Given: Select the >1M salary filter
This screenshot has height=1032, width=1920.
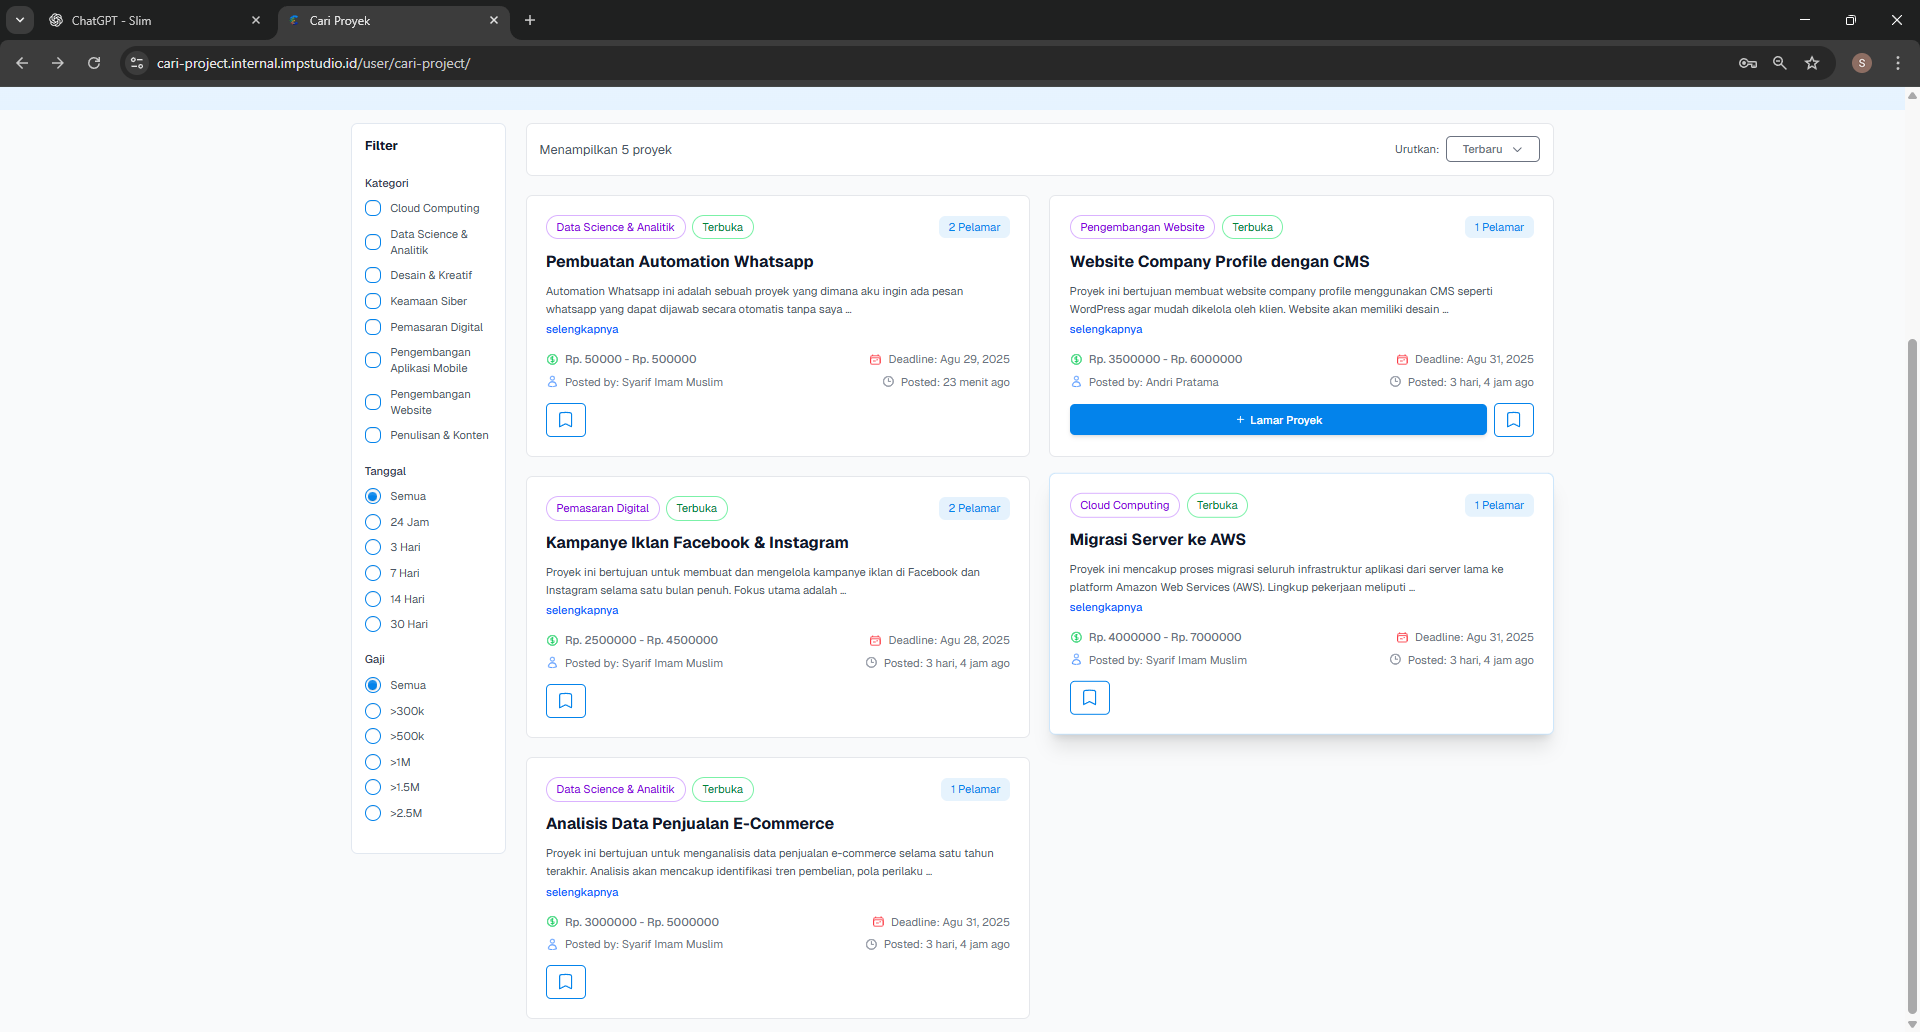Looking at the screenshot, I should coord(373,762).
